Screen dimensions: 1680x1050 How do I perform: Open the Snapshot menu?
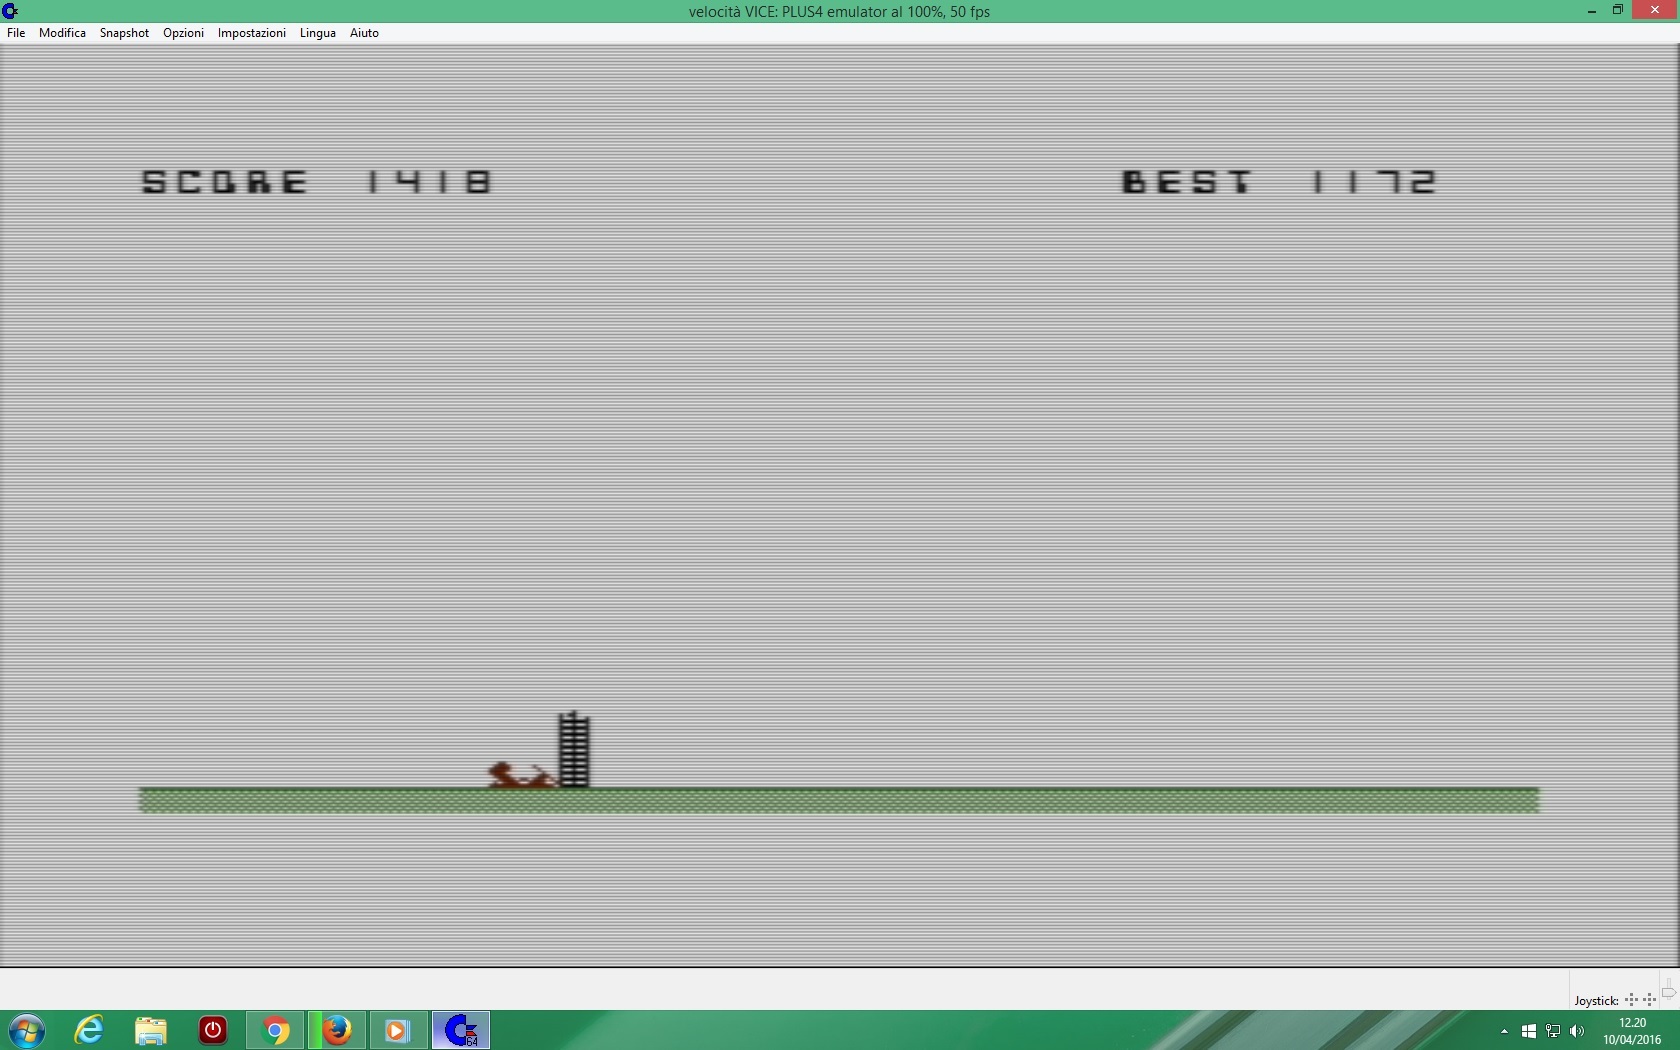click(124, 33)
